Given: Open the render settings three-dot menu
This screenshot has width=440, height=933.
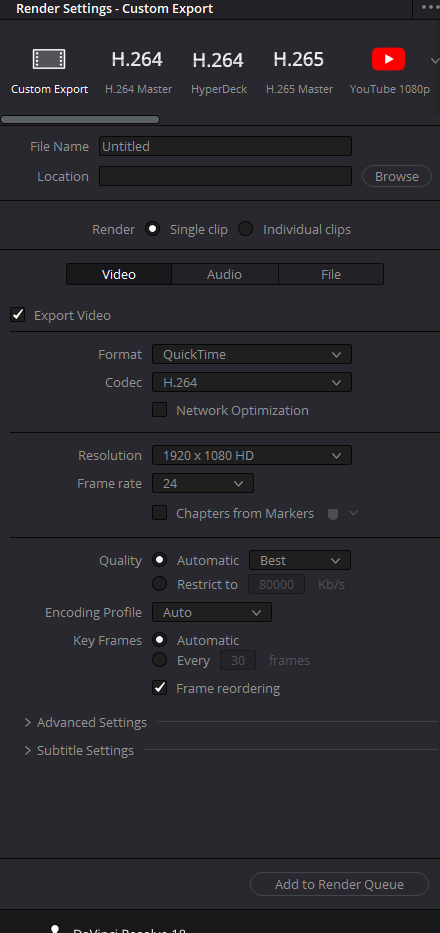Looking at the screenshot, I should coord(430,7).
